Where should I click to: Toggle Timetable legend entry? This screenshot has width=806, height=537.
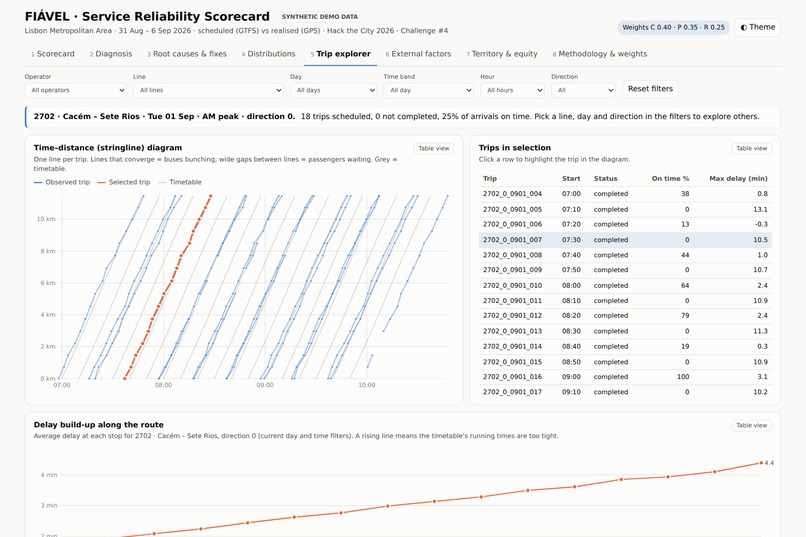179,182
